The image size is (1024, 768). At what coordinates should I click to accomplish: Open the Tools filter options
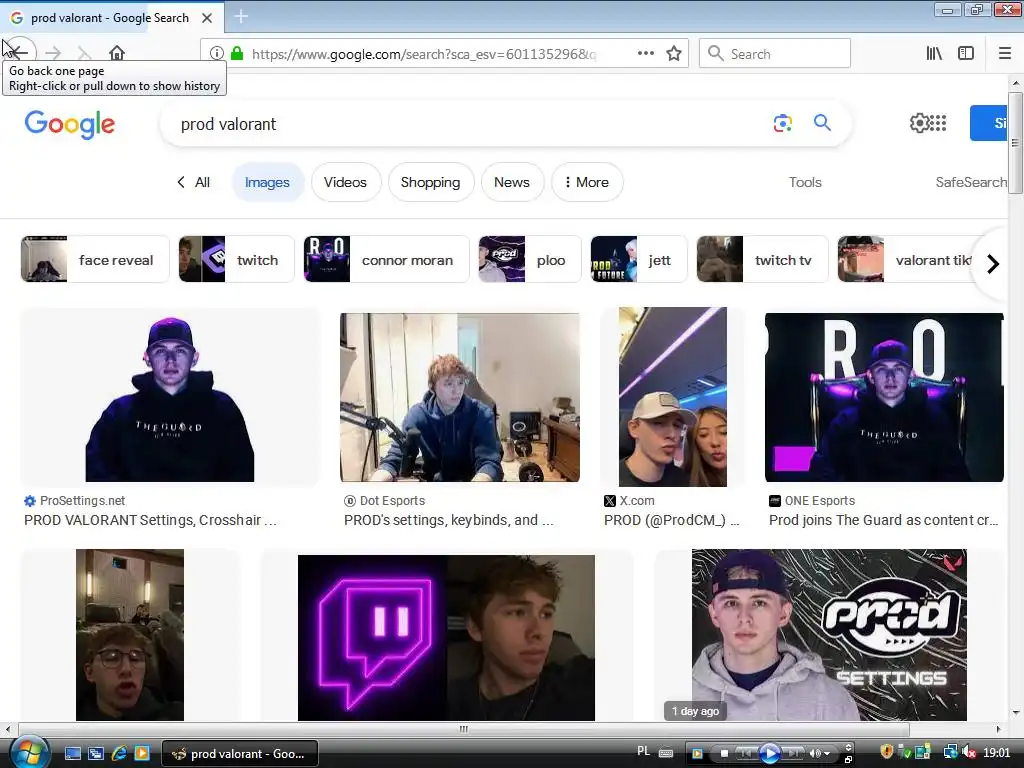pyautogui.click(x=805, y=182)
